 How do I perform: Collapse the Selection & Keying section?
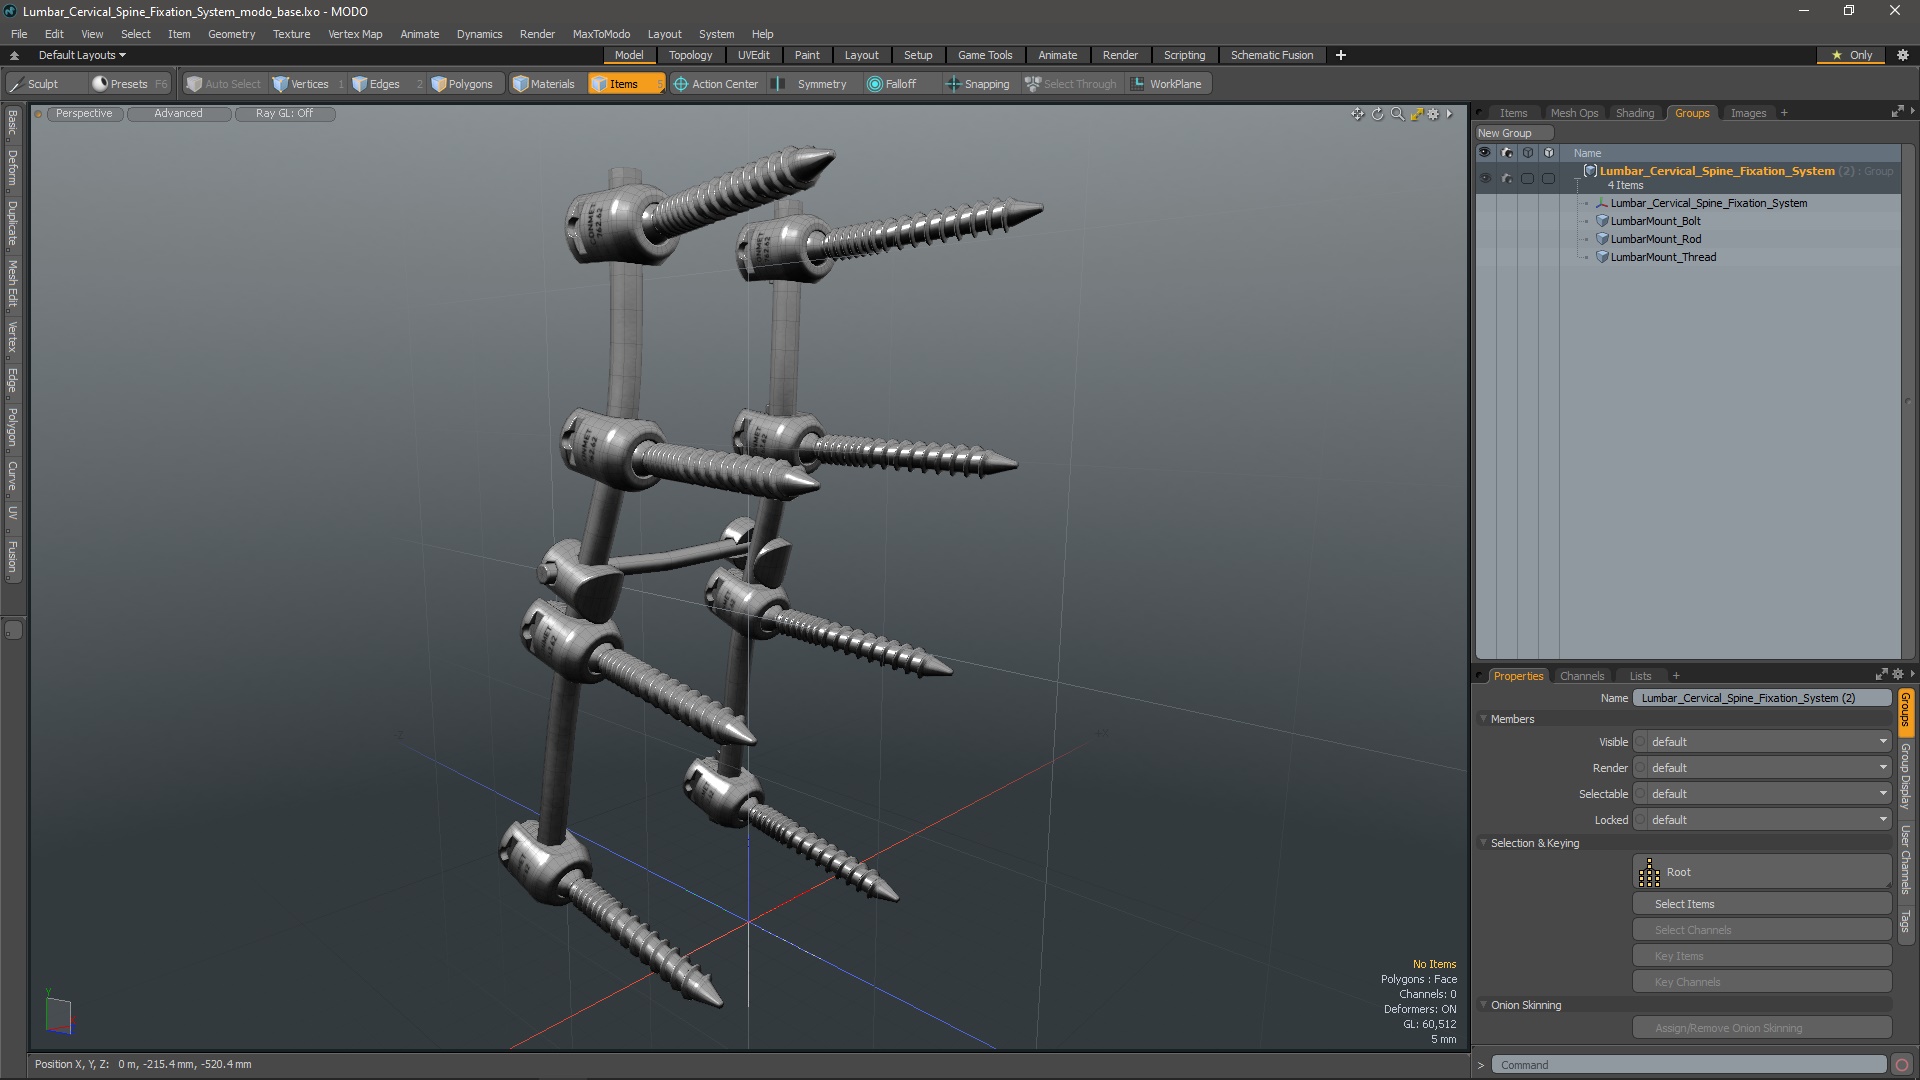coord(1484,843)
